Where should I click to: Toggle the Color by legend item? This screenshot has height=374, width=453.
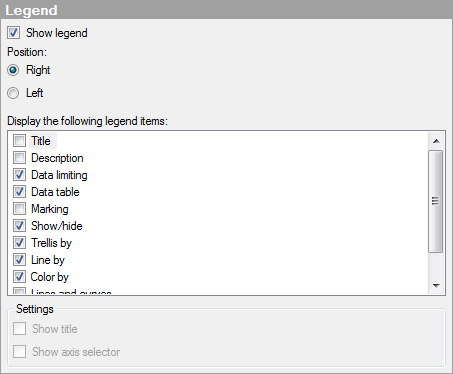pyautogui.click(x=19, y=277)
